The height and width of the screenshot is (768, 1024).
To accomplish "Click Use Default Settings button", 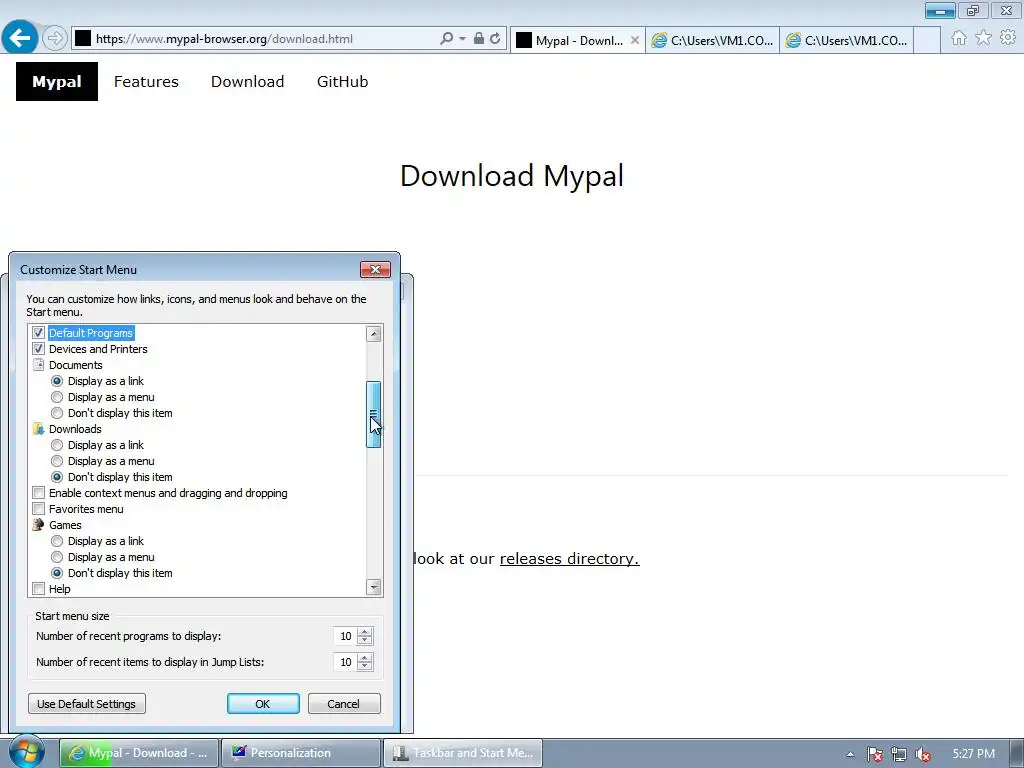I will [87, 704].
